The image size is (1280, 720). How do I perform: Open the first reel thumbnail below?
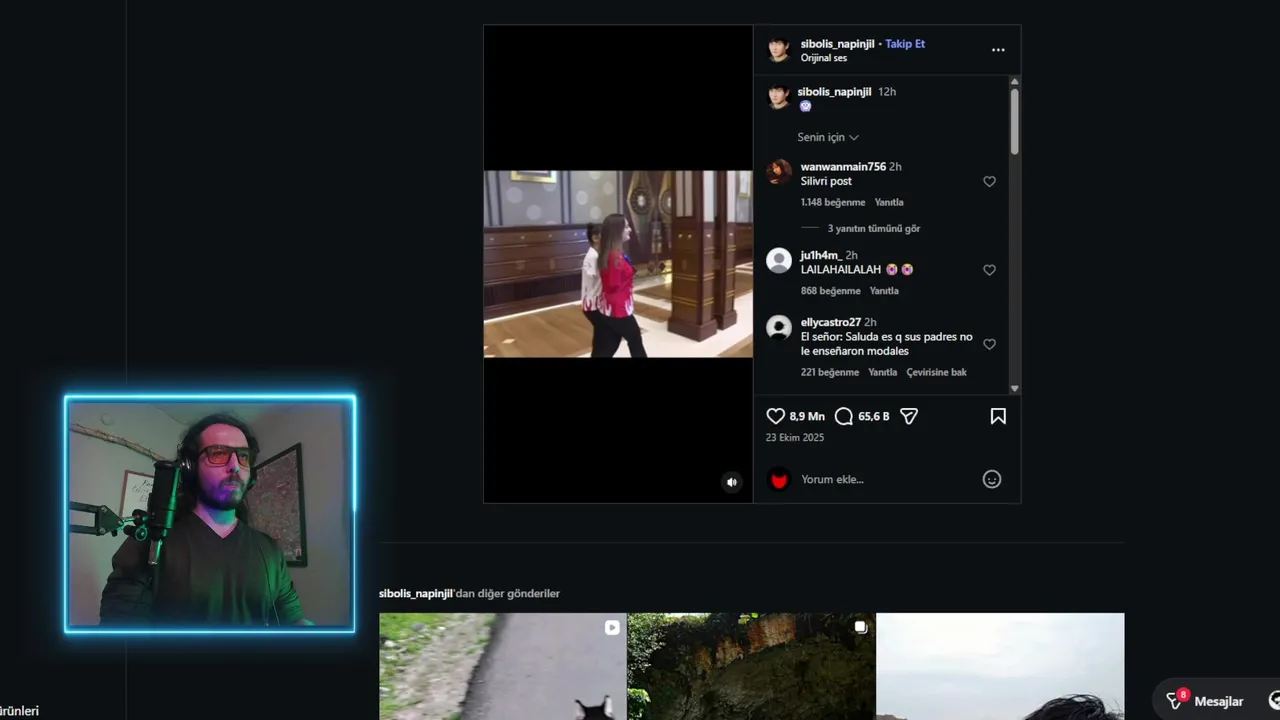pos(503,666)
